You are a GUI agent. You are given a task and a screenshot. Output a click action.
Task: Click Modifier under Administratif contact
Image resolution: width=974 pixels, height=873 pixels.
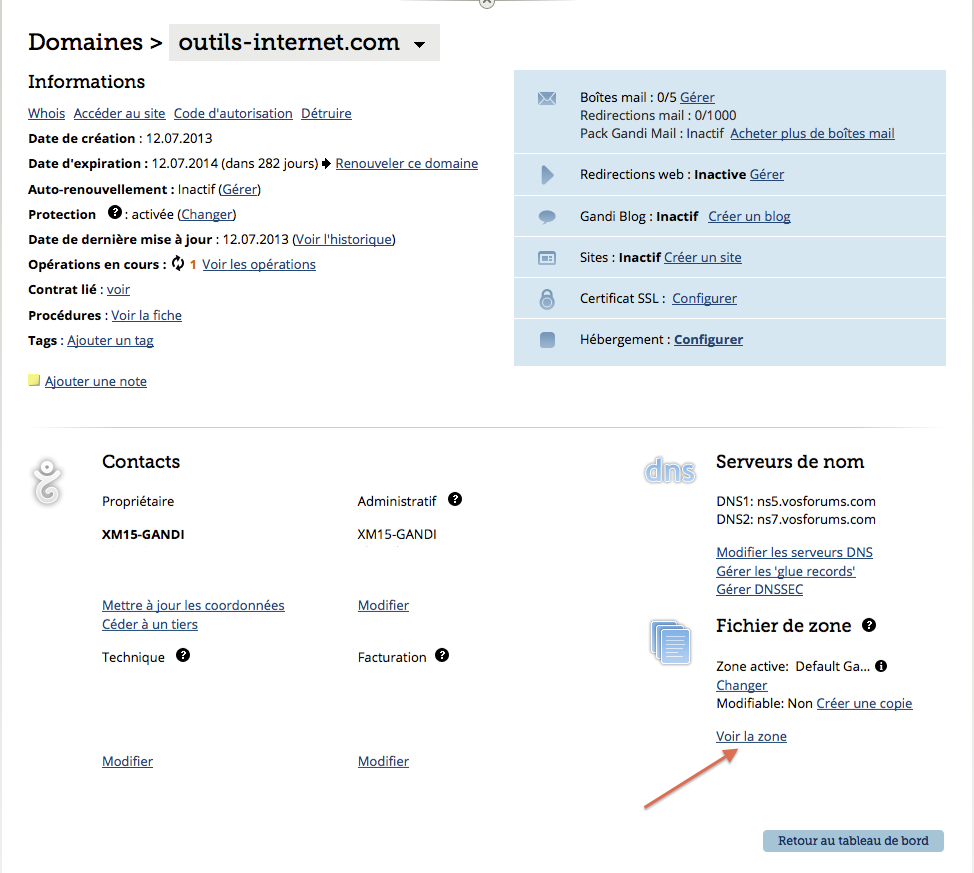click(x=383, y=606)
